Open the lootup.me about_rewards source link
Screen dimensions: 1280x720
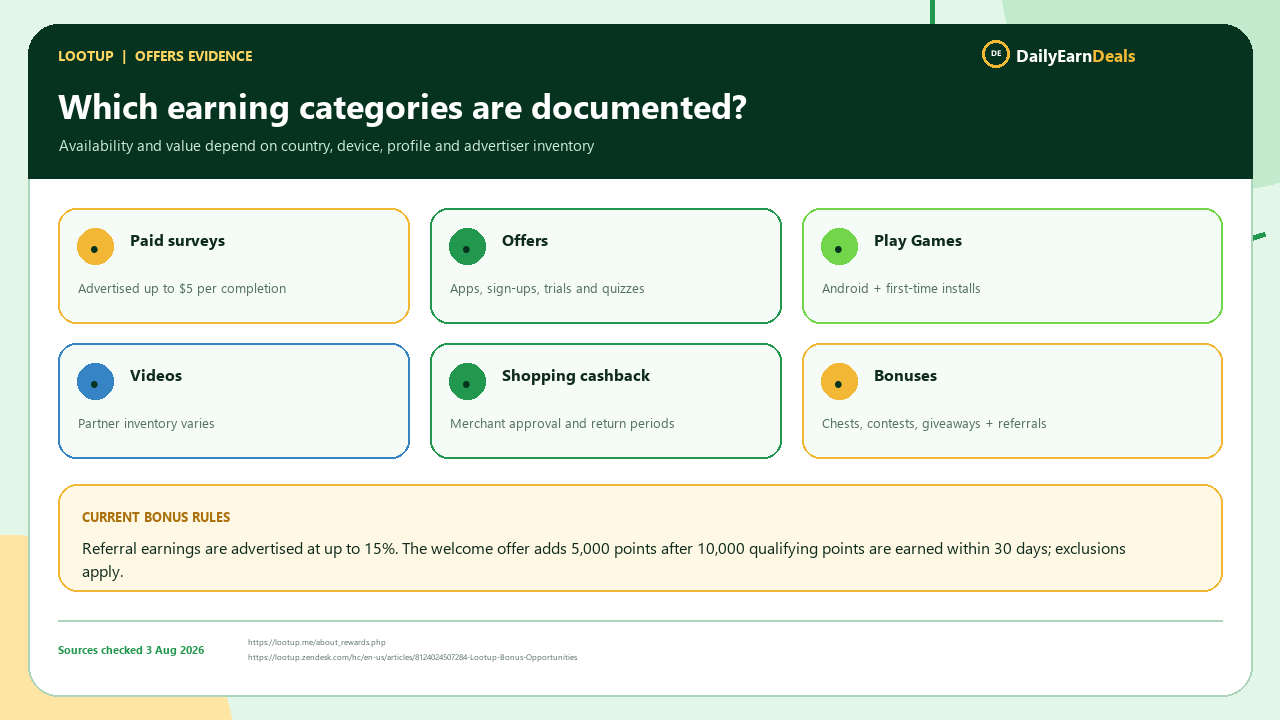[316, 643]
